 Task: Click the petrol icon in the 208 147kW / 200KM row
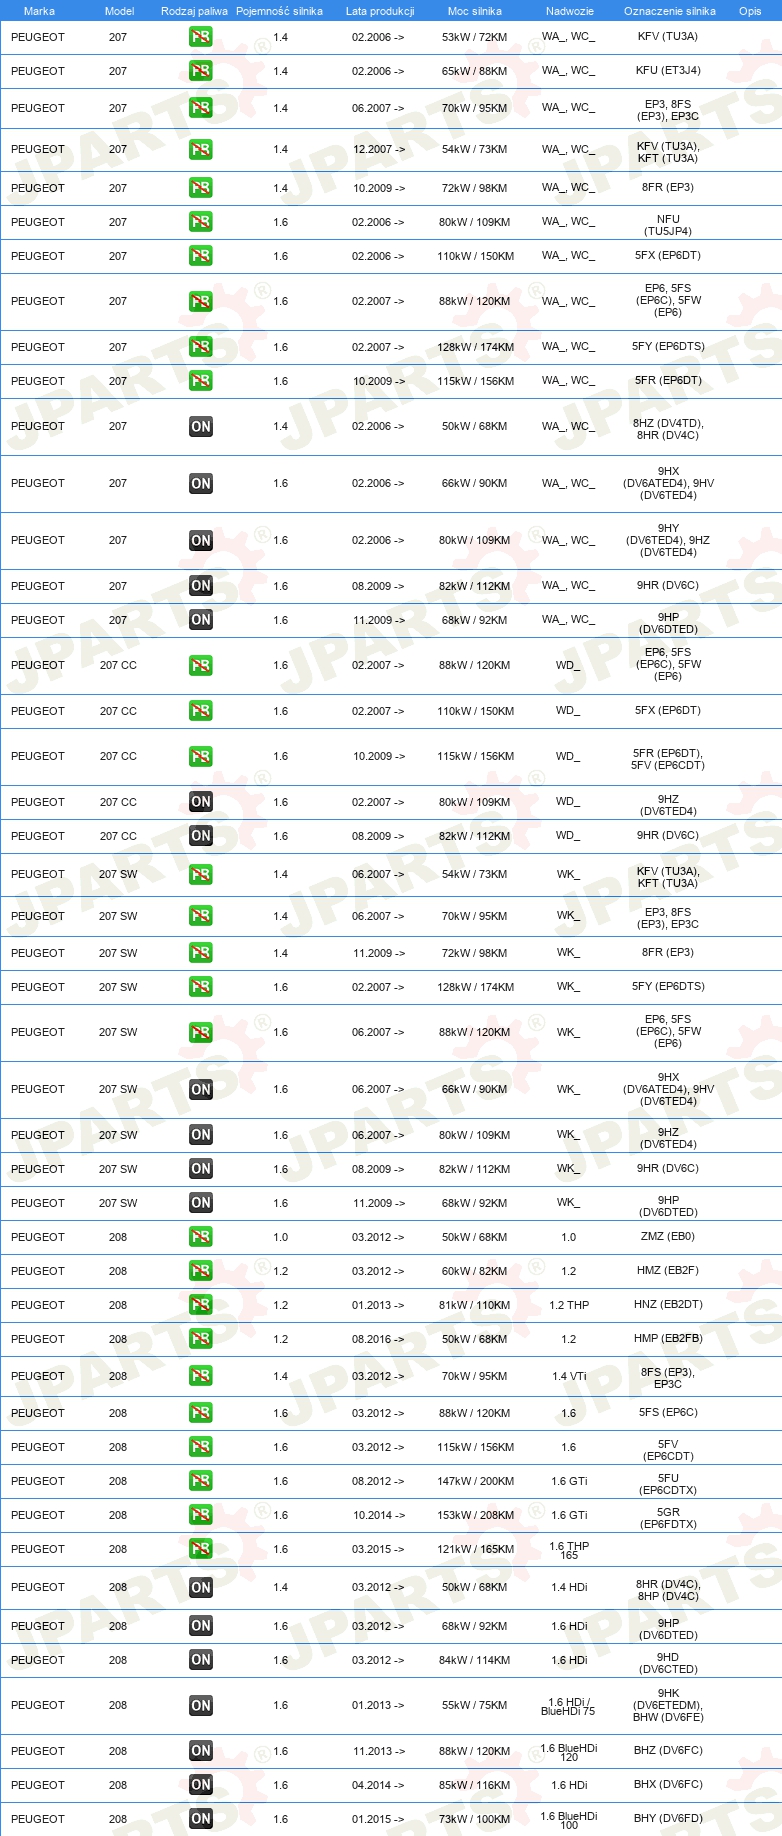pyautogui.click(x=201, y=1481)
